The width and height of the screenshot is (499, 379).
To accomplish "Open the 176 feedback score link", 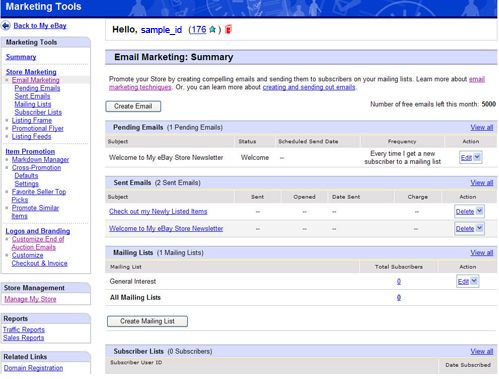I will point(199,30).
